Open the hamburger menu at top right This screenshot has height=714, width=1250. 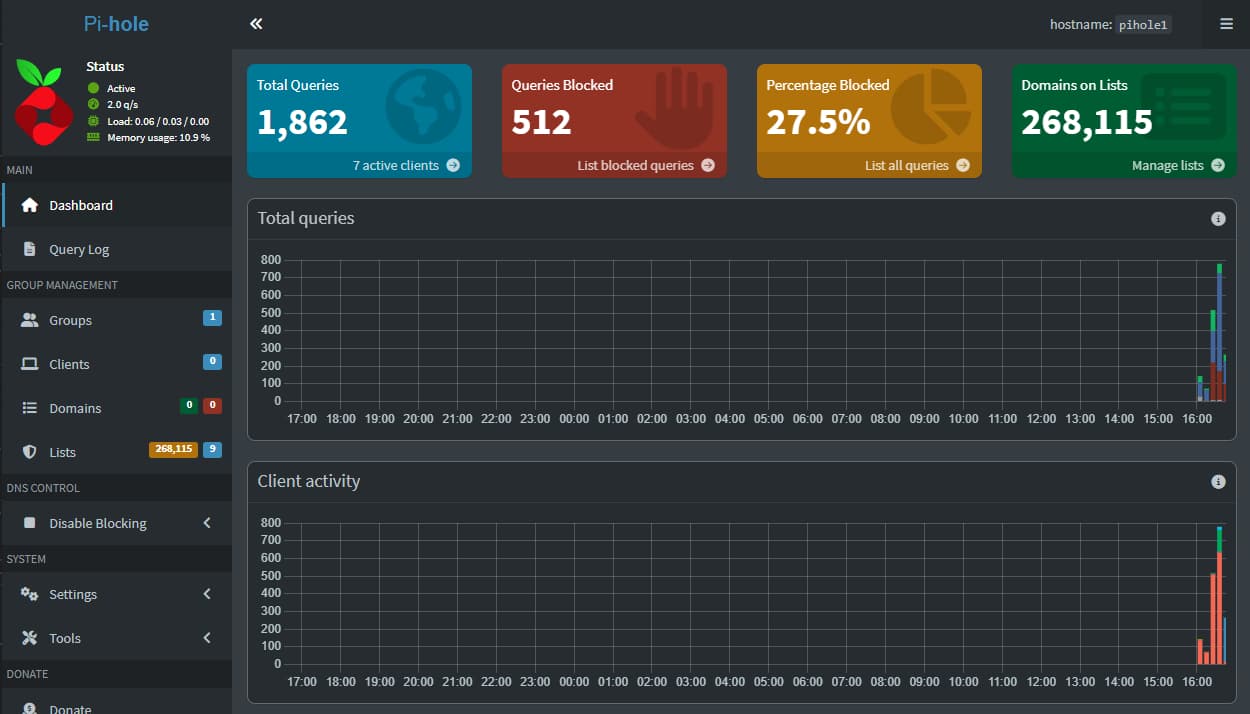point(1226,24)
